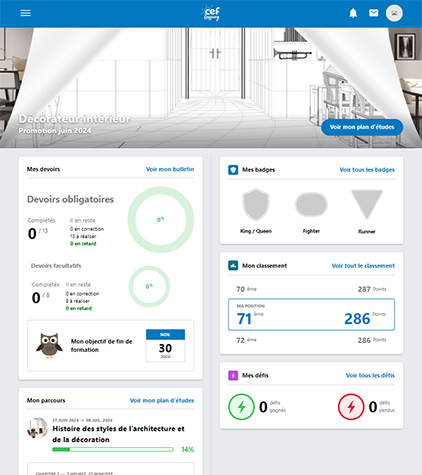
Task: Open Voir tous les badges link
Action: pos(367,170)
